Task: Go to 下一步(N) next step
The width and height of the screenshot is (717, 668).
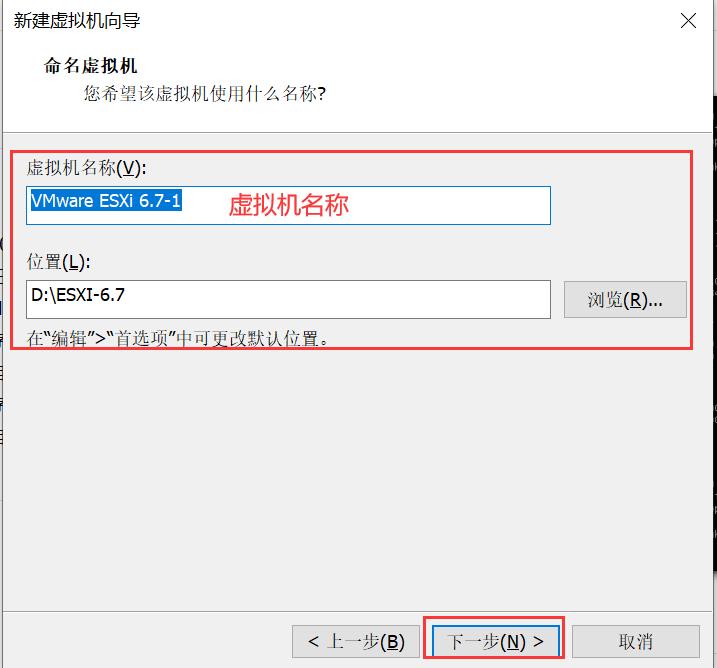Action: click(495, 641)
